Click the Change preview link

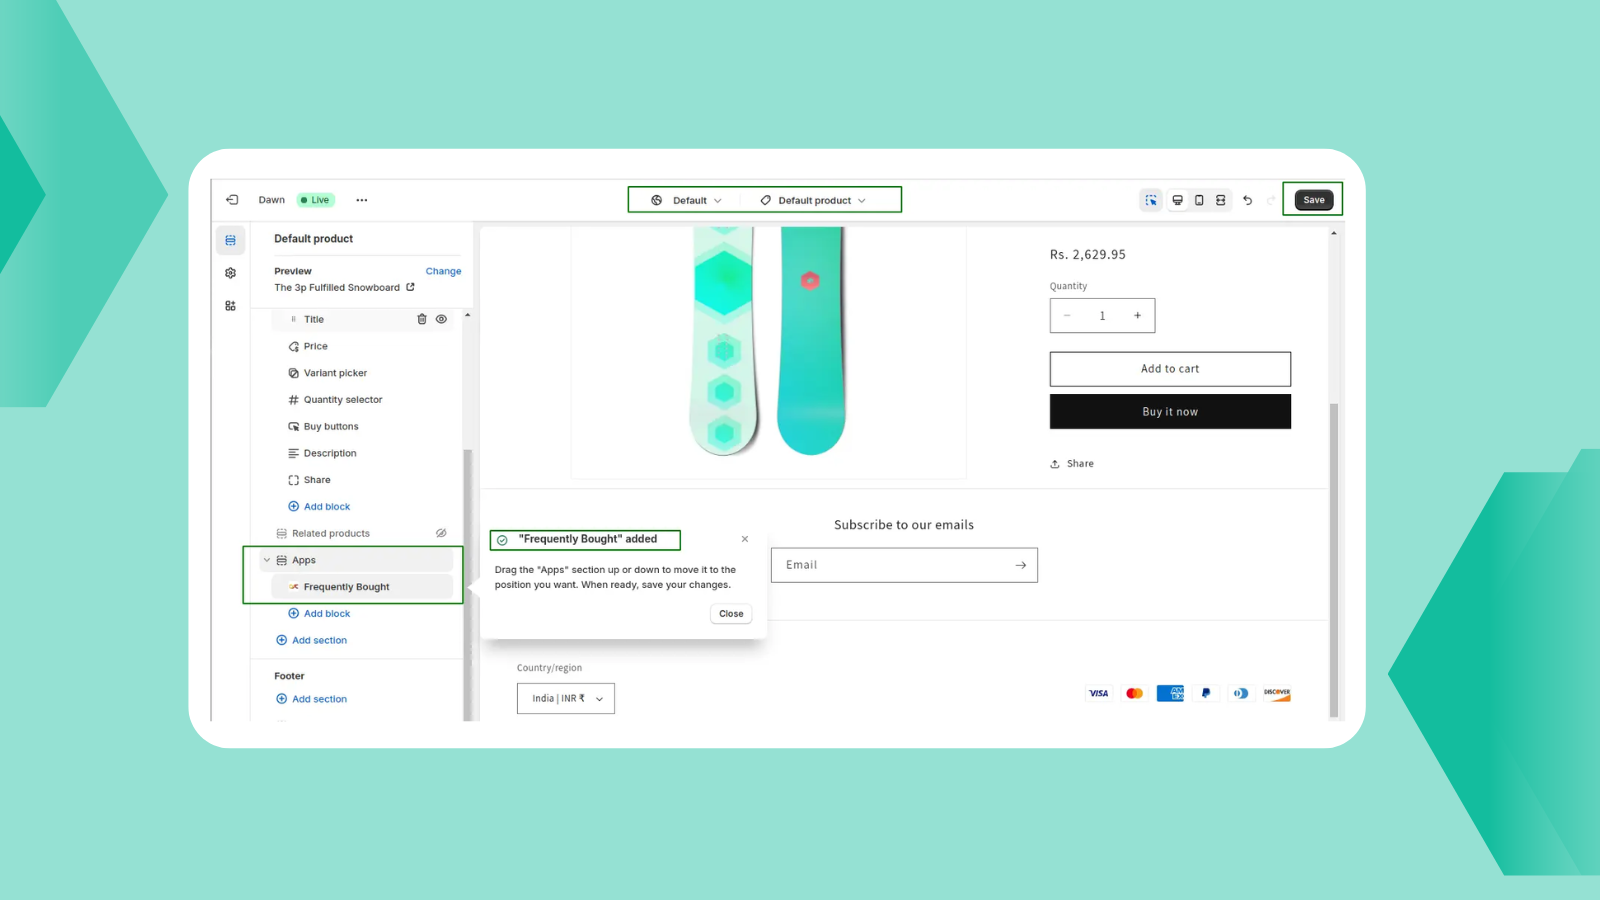click(x=443, y=271)
